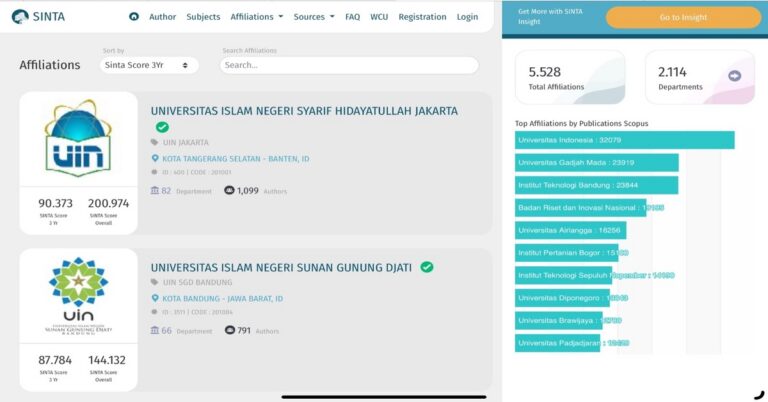Image resolution: width=768 pixels, height=402 pixels.
Task: Go to home via house icon
Action: (134, 17)
